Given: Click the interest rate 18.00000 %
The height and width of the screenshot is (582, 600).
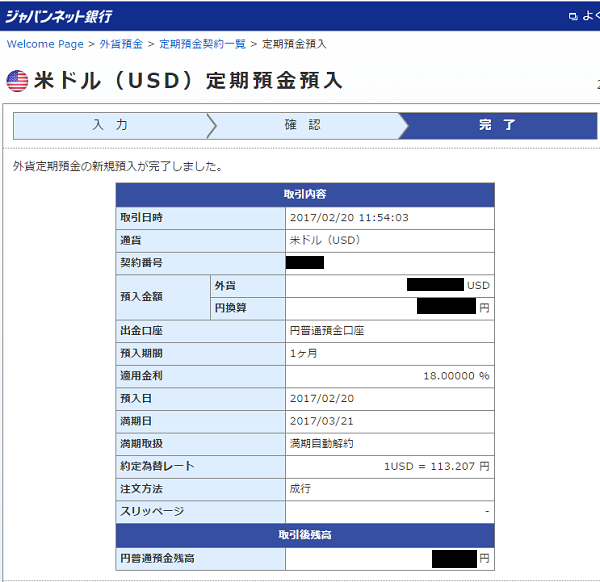Looking at the screenshot, I should pyautogui.click(x=456, y=376).
